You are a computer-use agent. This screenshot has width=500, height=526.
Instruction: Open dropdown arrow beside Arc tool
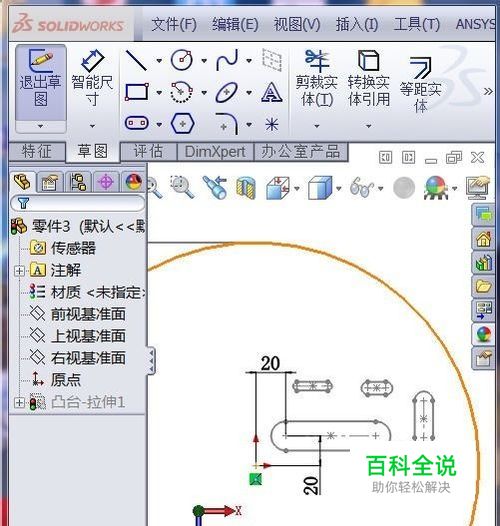[x=204, y=93]
